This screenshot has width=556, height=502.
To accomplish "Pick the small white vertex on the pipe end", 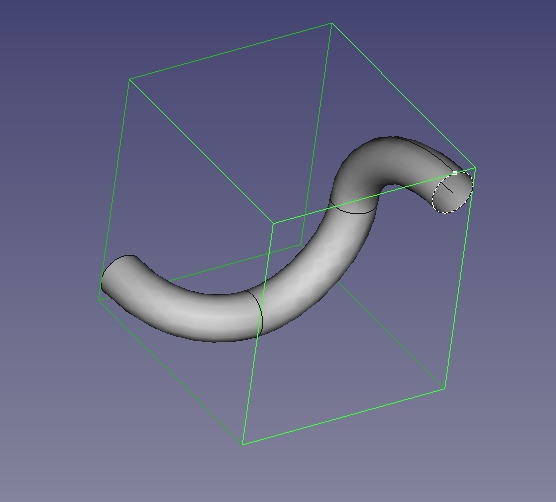I will coord(455,173).
